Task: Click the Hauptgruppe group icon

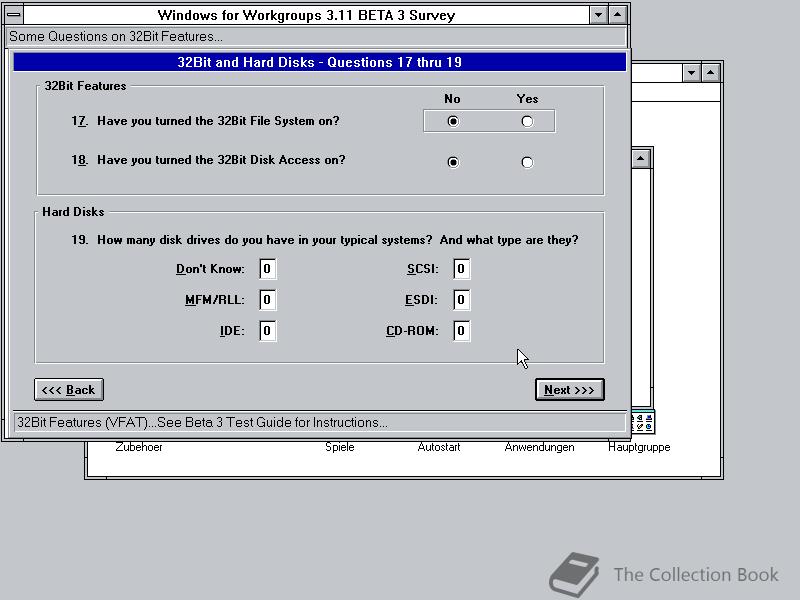Action: point(643,422)
